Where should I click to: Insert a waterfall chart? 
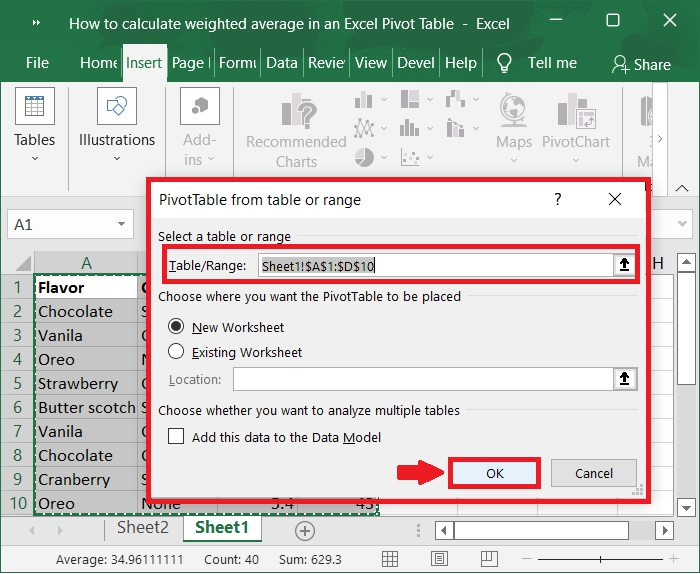[x=455, y=99]
